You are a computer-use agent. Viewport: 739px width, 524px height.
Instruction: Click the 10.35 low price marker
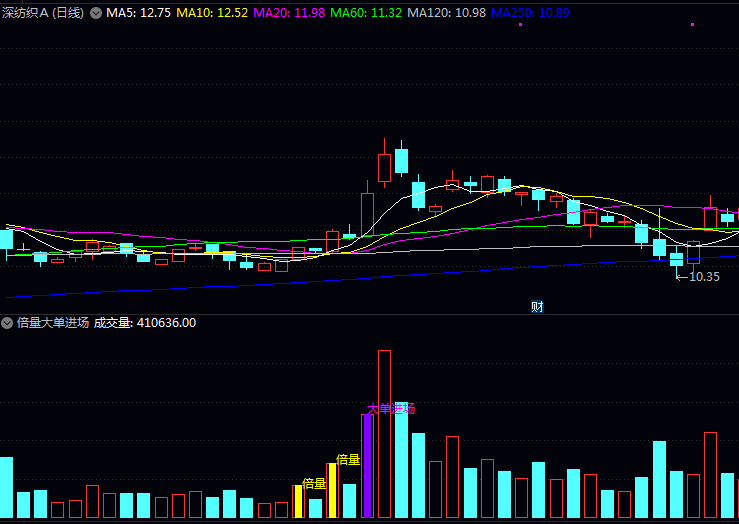pos(704,277)
